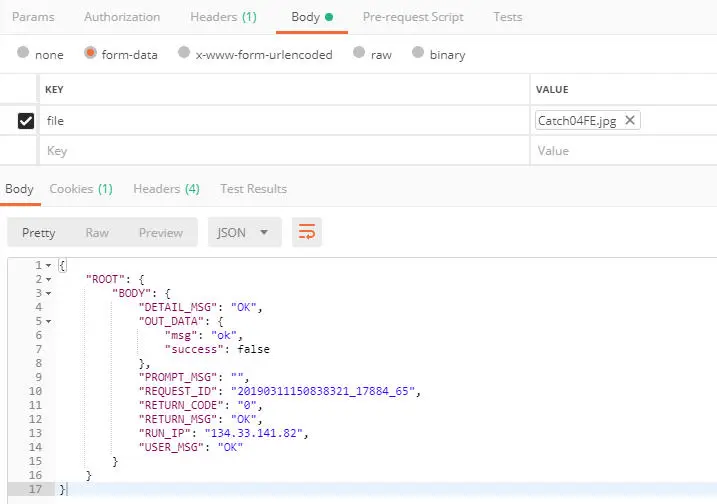Image resolution: width=717 pixels, height=504 pixels.
Task: Show the response Headers (4) tab
Action: pyautogui.click(x=166, y=189)
